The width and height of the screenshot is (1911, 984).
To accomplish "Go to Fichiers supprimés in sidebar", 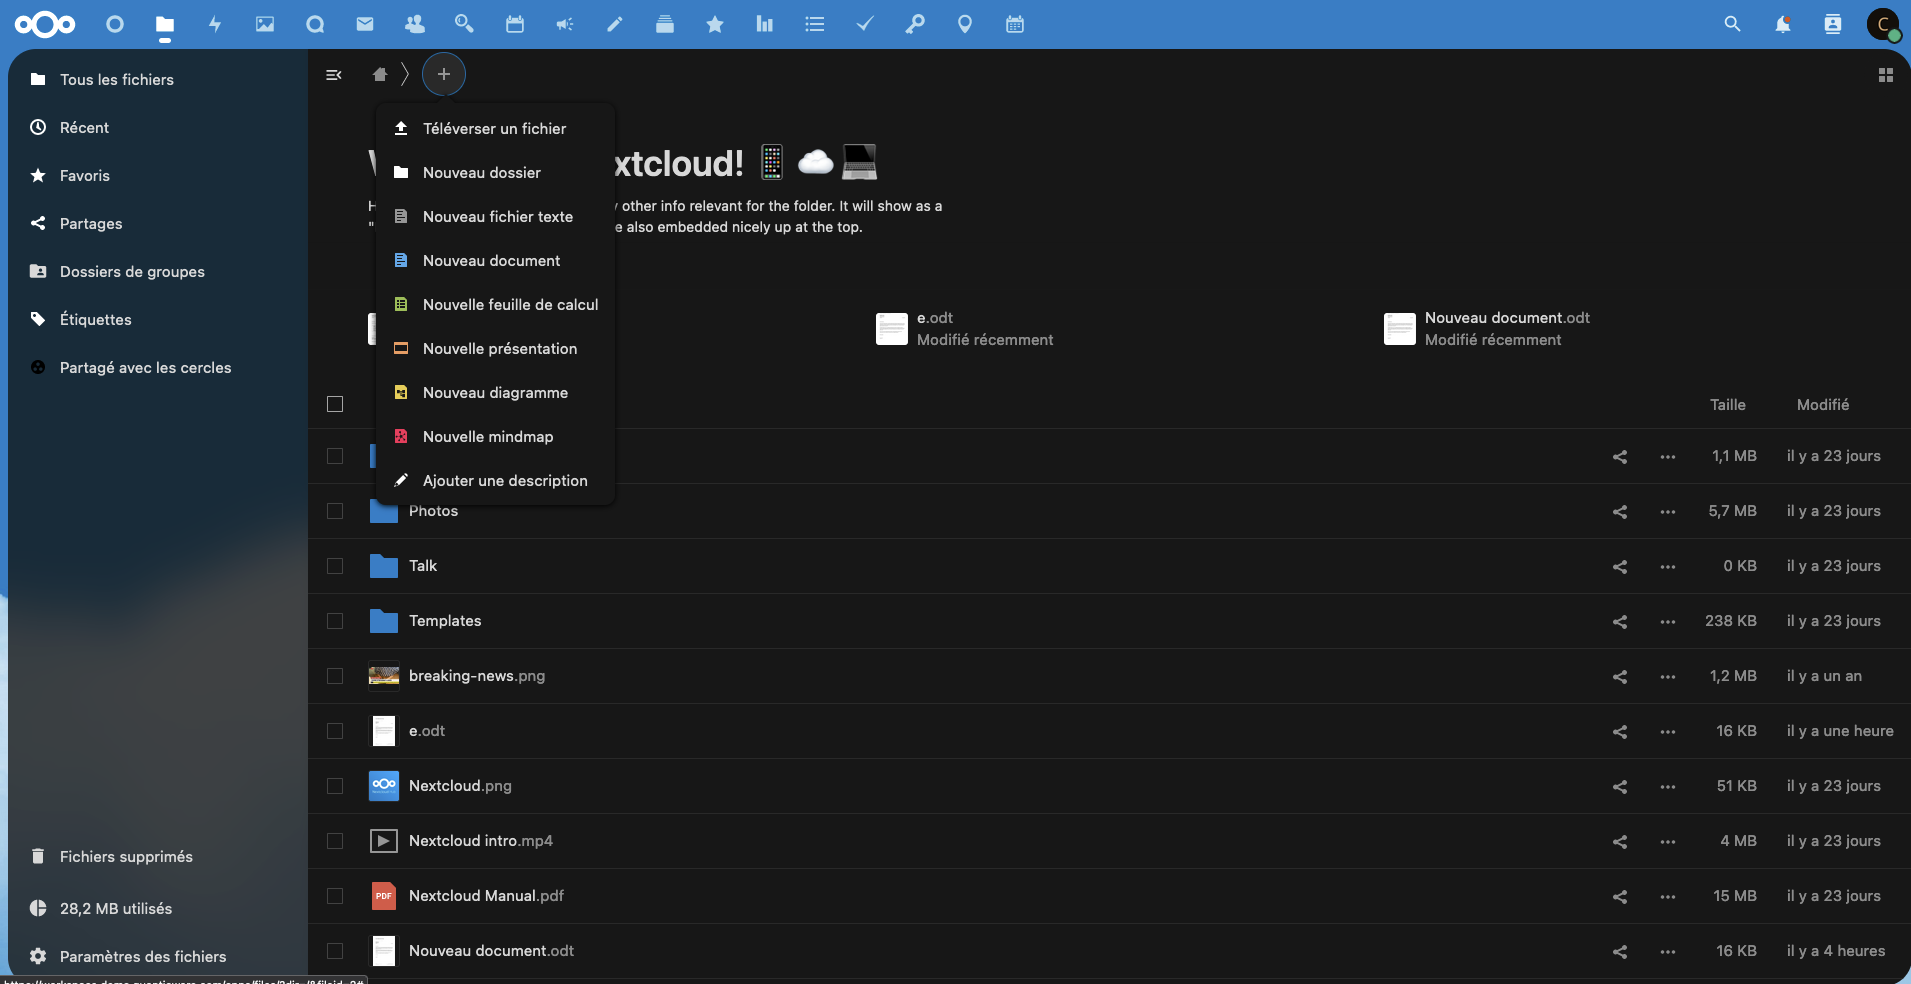I will pyautogui.click(x=126, y=856).
